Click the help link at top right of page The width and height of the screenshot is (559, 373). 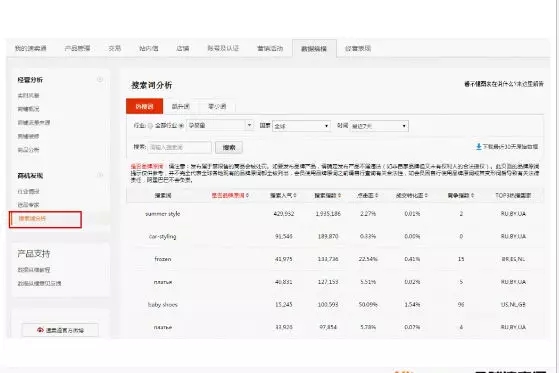tap(504, 84)
